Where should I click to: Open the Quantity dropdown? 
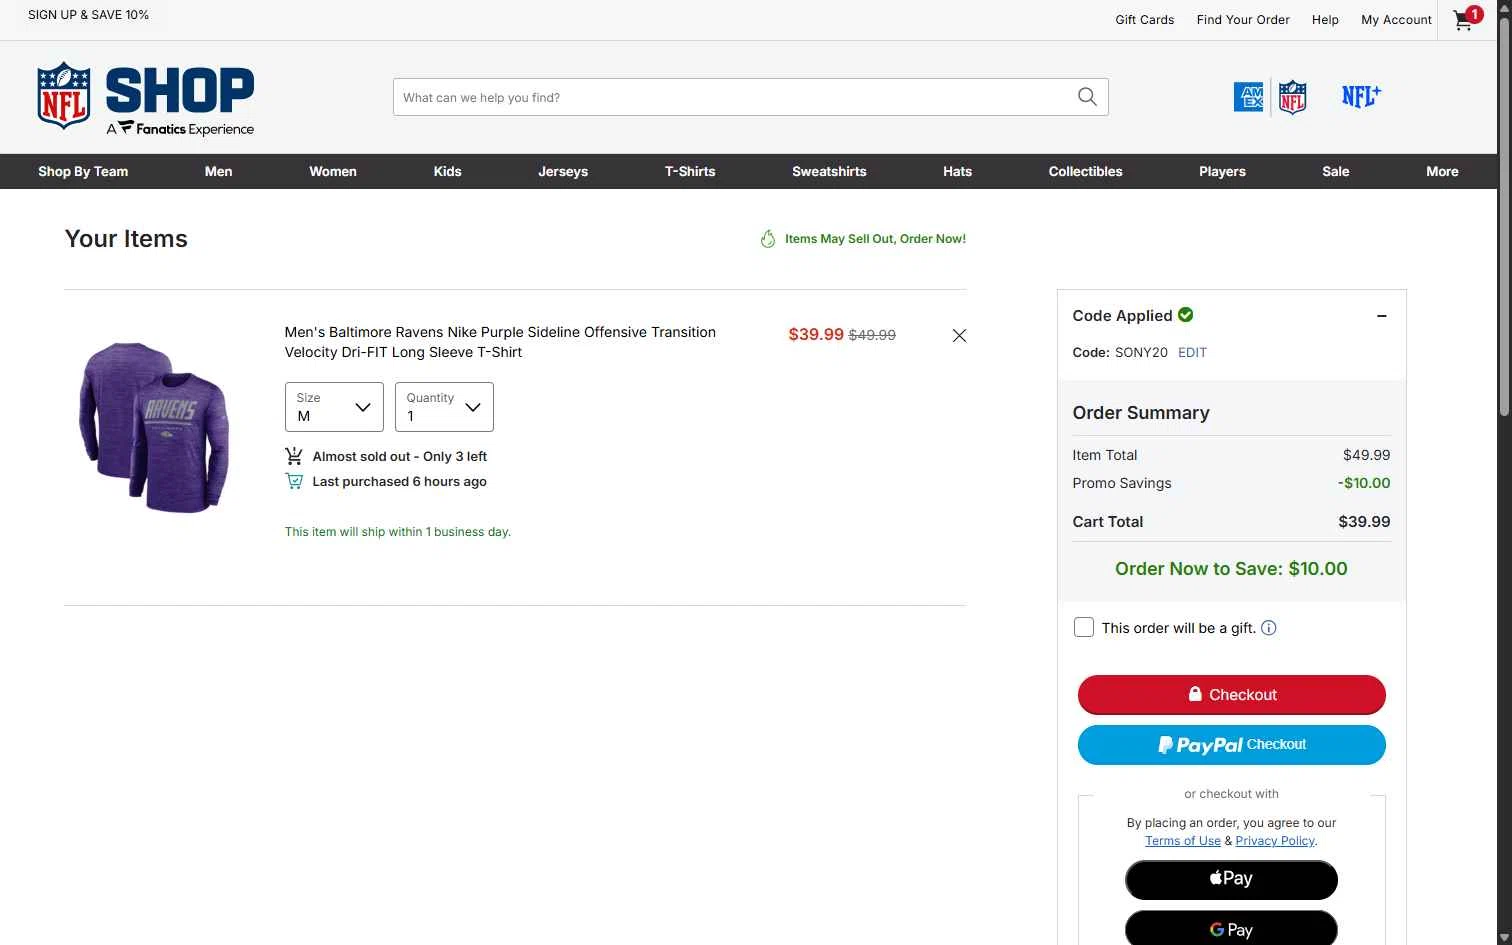444,407
